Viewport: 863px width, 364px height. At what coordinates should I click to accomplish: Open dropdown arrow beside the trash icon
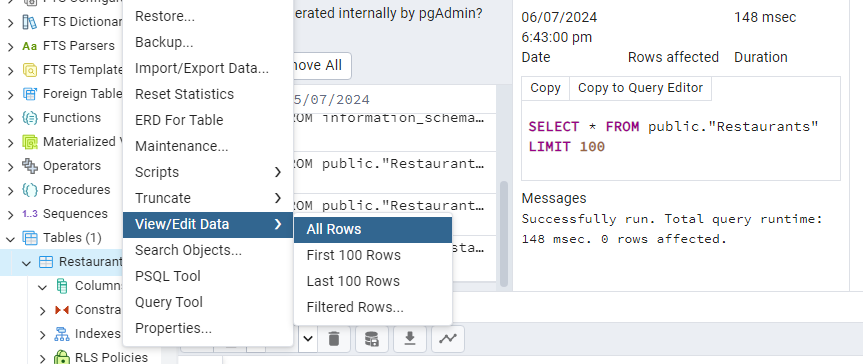pos(309,338)
